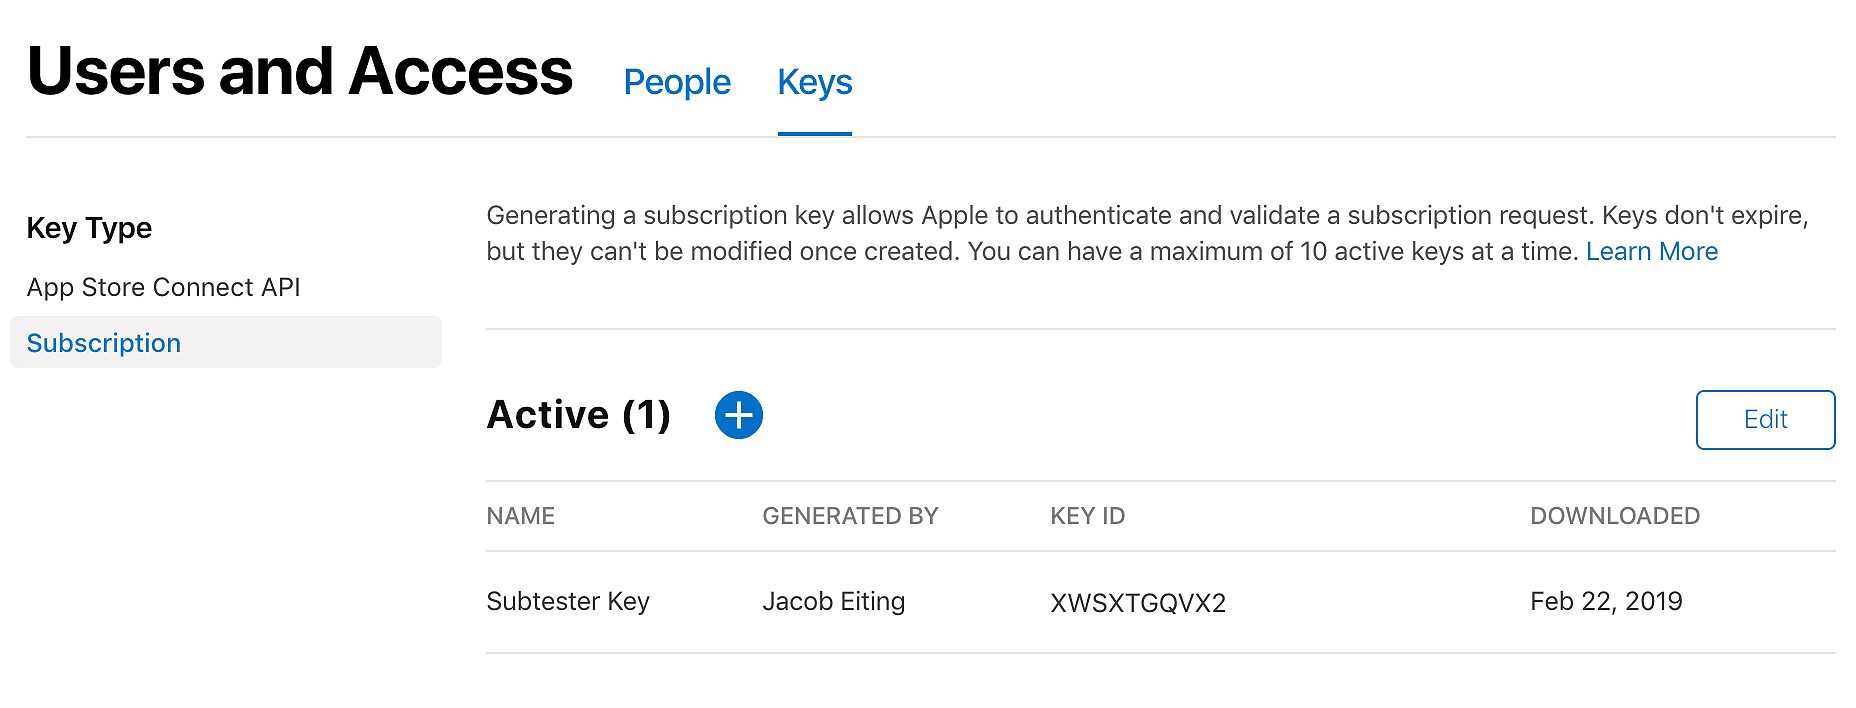Image resolution: width=1856 pixels, height=708 pixels.
Task: Click blank space below Subtester Key row
Action: pyautogui.click(x=1160, y=682)
